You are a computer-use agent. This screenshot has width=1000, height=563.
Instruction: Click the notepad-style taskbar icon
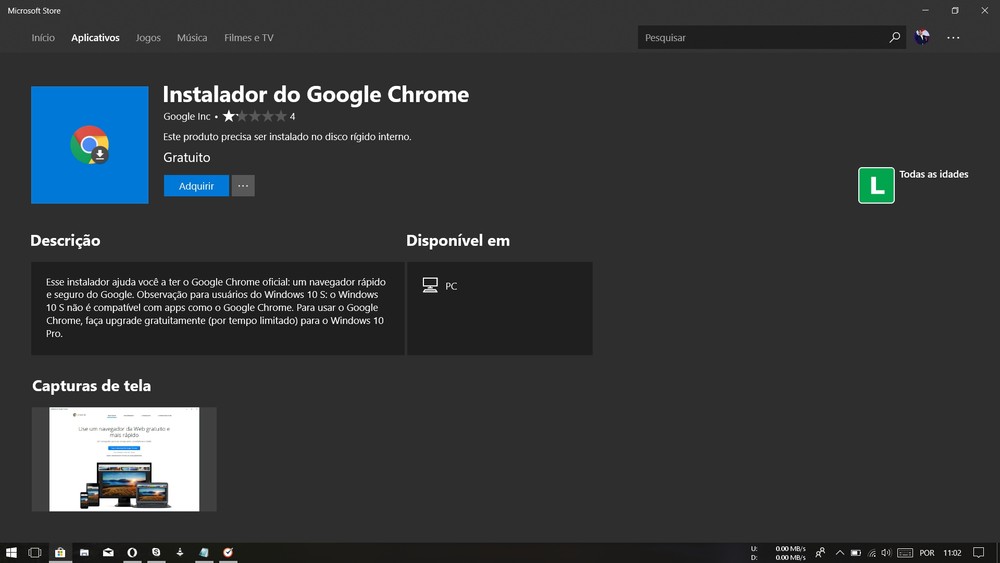pyautogui.click(x=204, y=552)
